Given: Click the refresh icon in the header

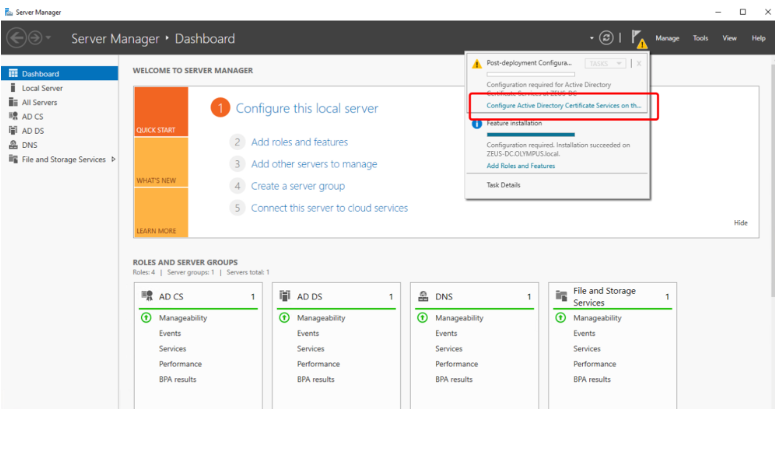Looking at the screenshot, I should 606,38.
